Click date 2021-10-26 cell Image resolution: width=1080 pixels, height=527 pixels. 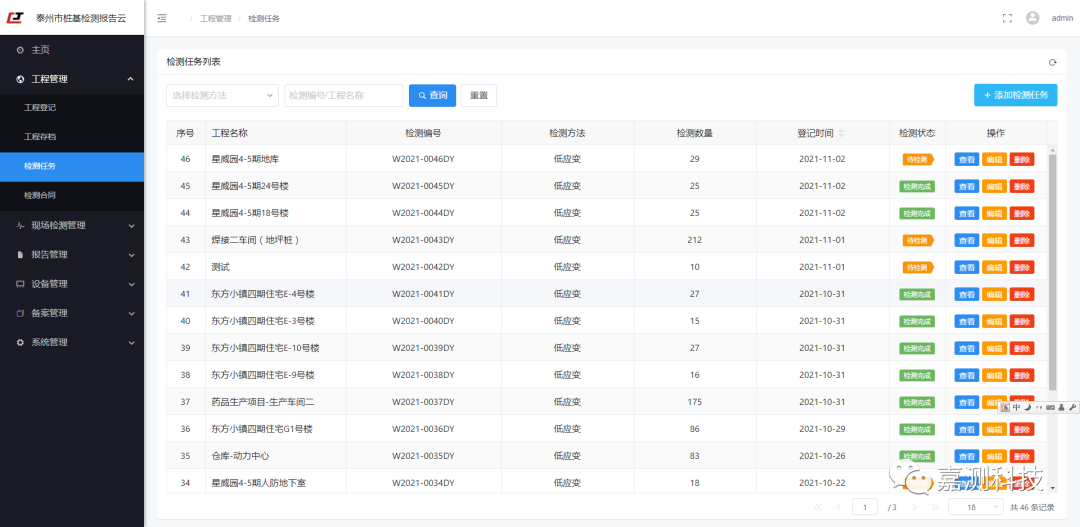(x=822, y=456)
